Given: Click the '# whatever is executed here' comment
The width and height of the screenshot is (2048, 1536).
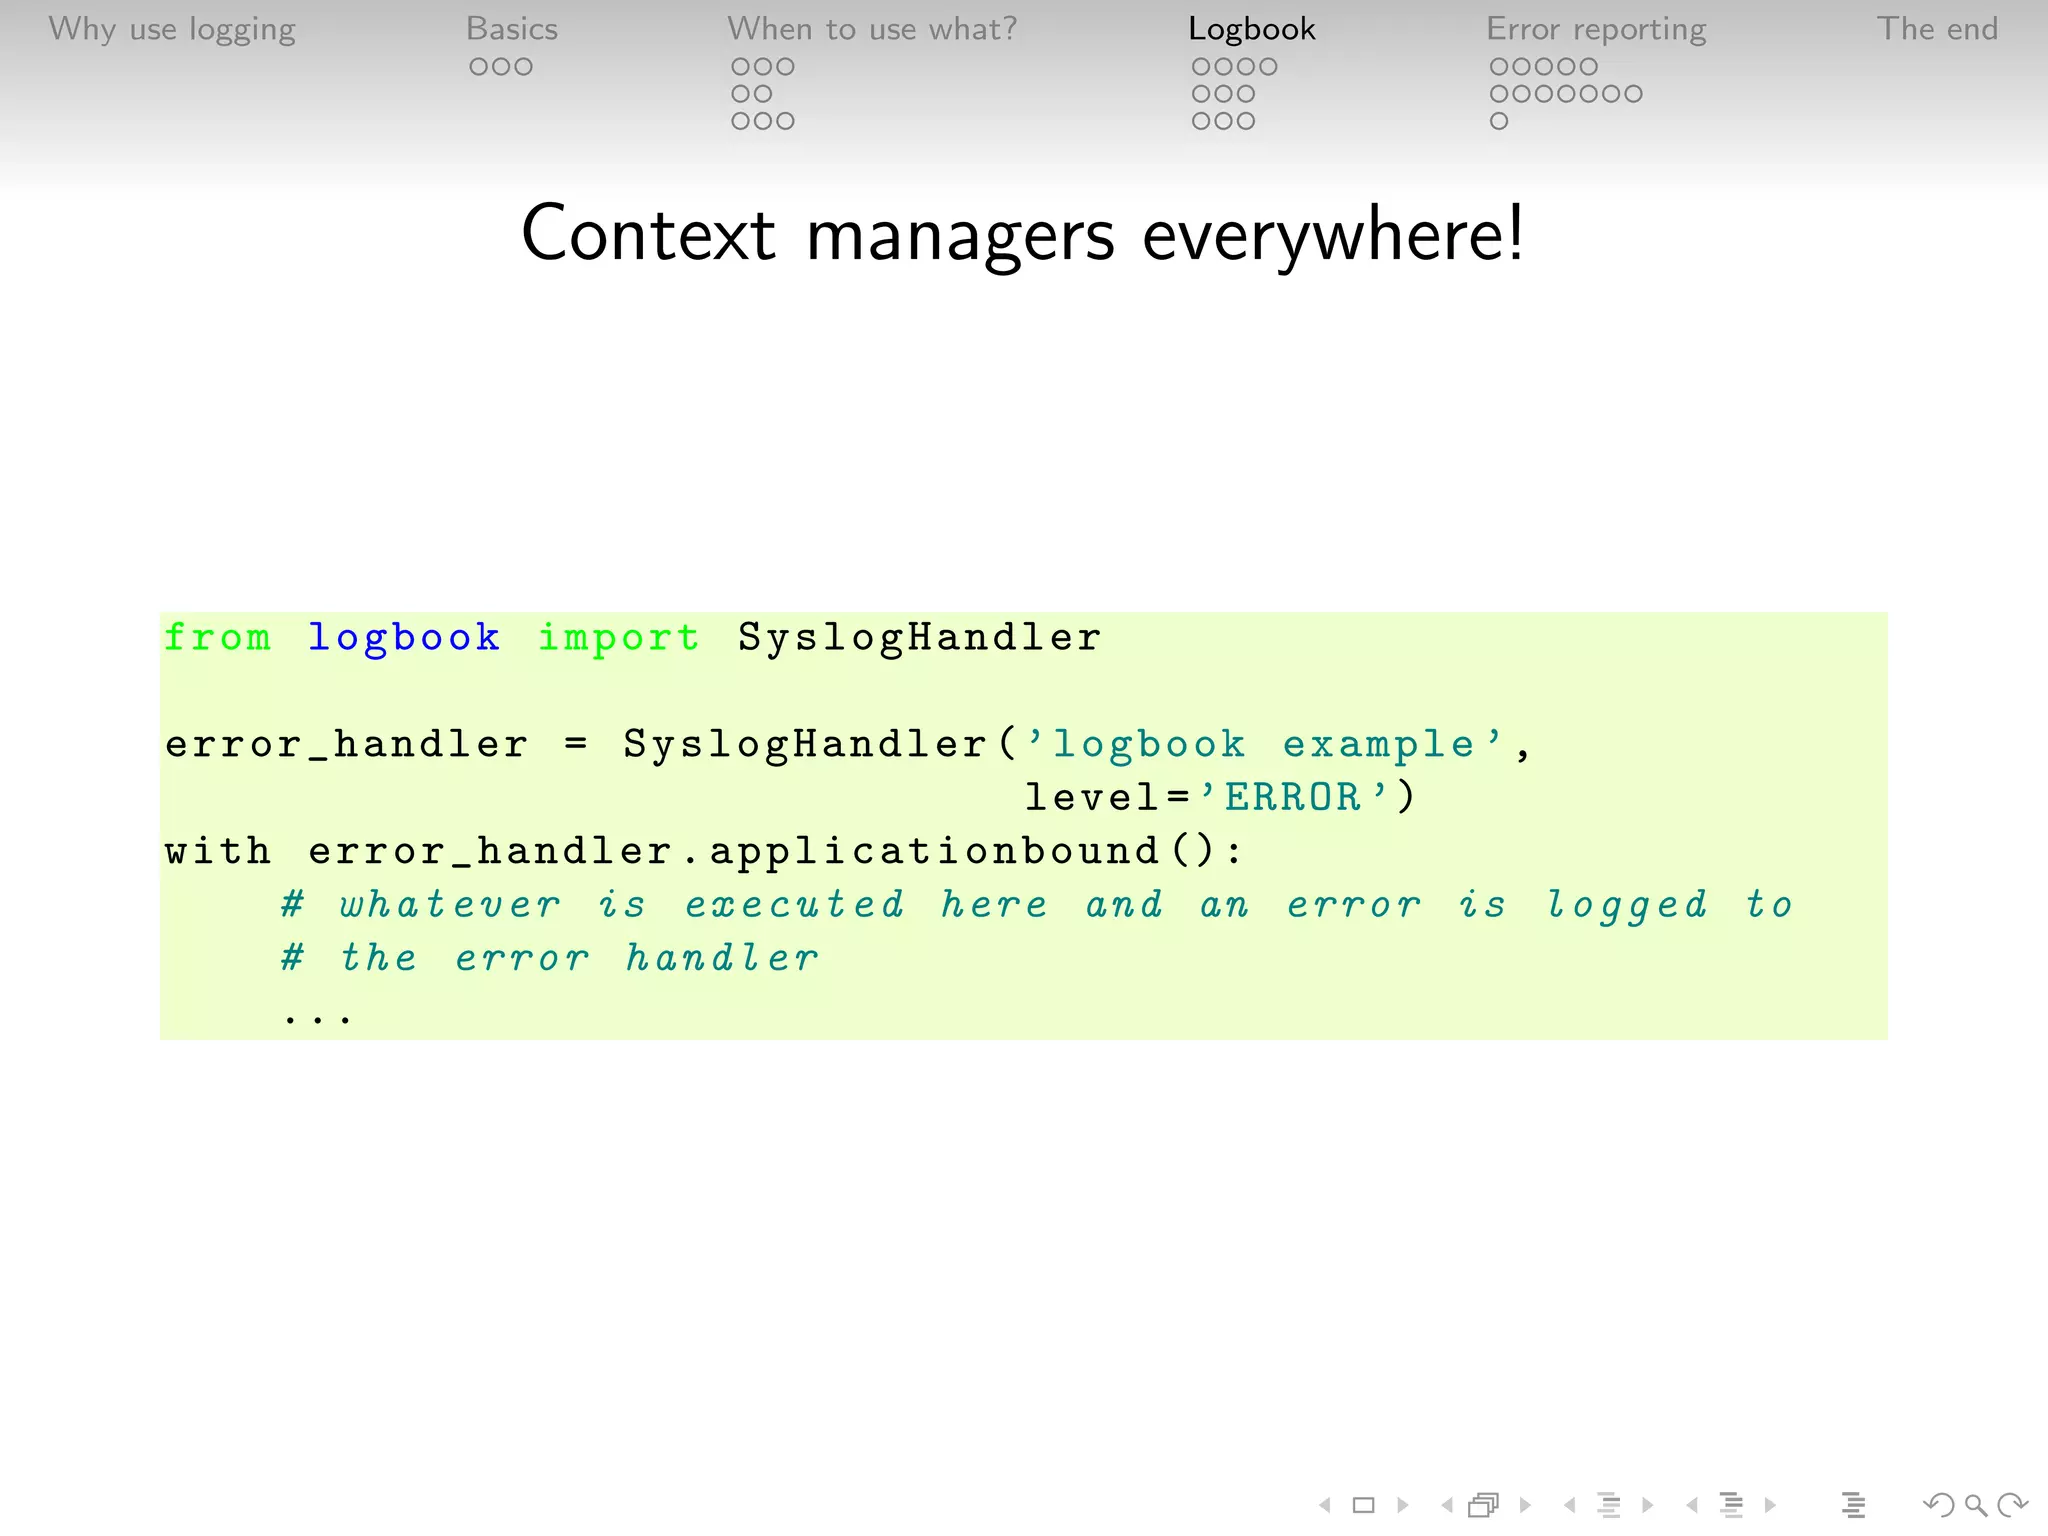Looking at the screenshot, I should point(1037,904).
